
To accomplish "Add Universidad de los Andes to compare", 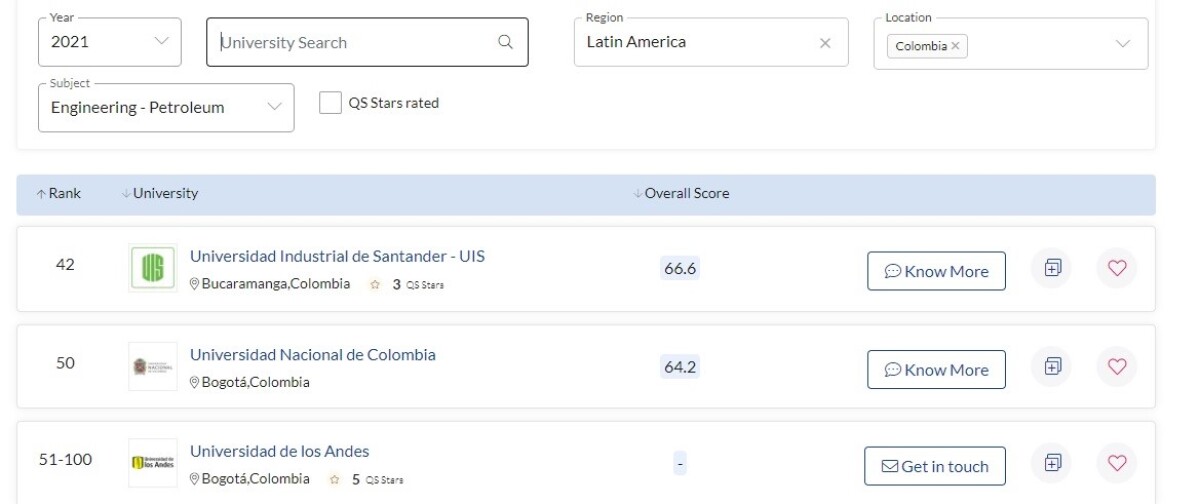I will (x=1051, y=463).
